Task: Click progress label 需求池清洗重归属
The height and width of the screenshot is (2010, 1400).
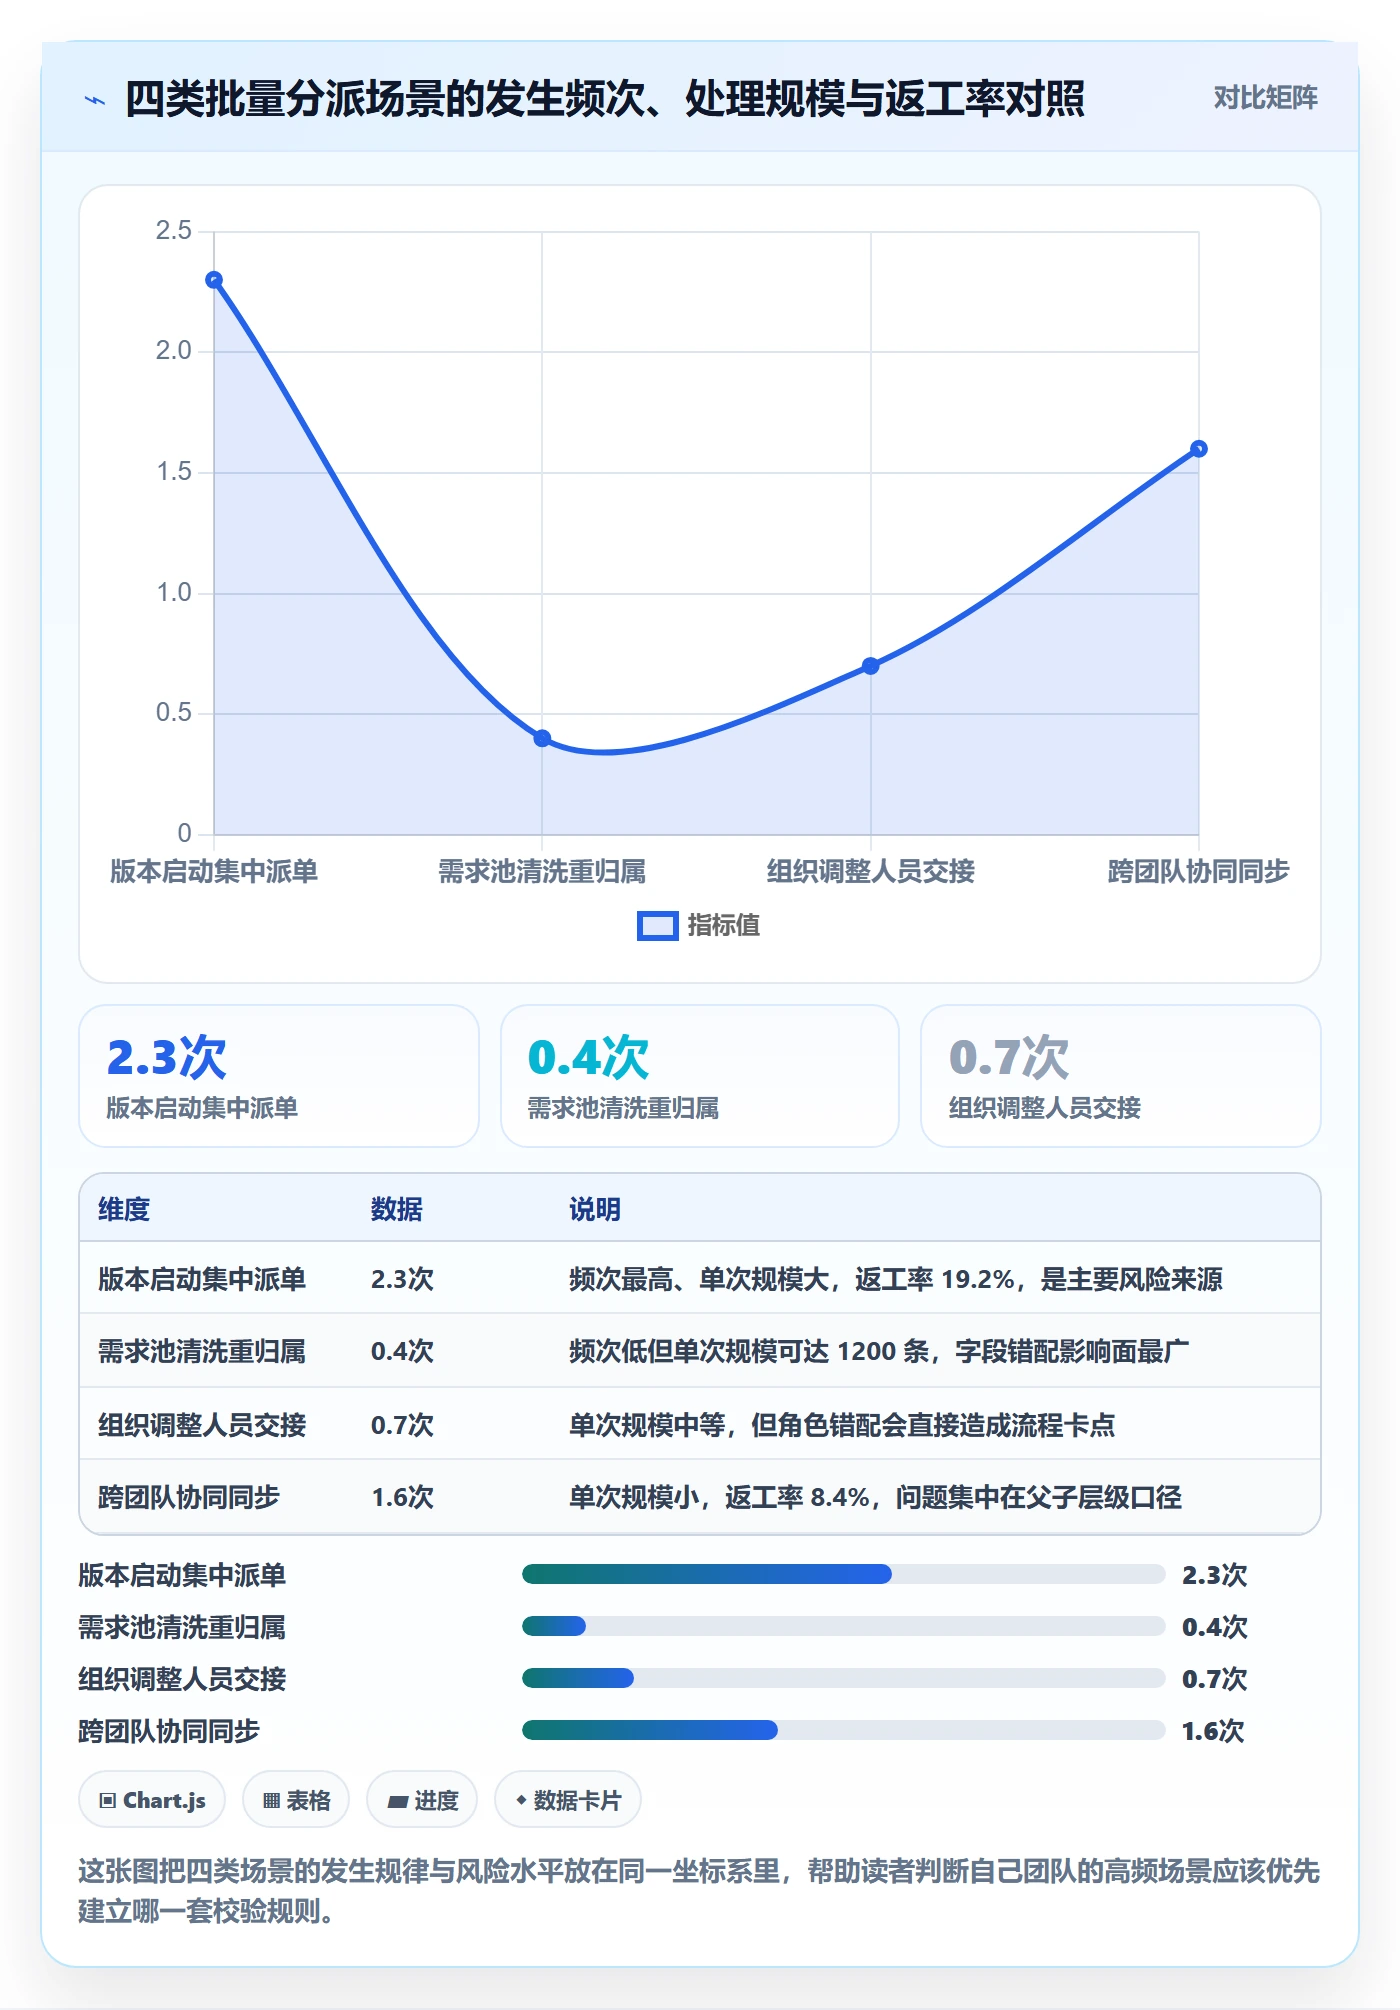Action: click(182, 1628)
